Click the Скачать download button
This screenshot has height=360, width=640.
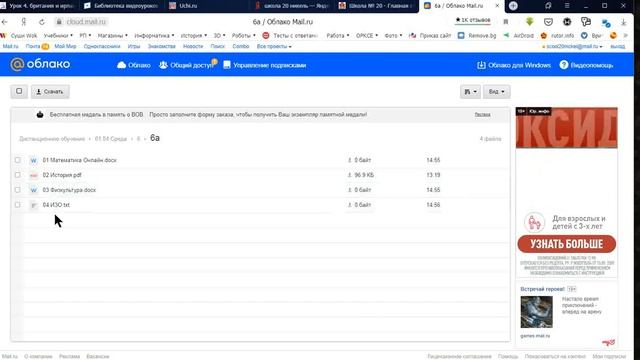click(x=50, y=92)
